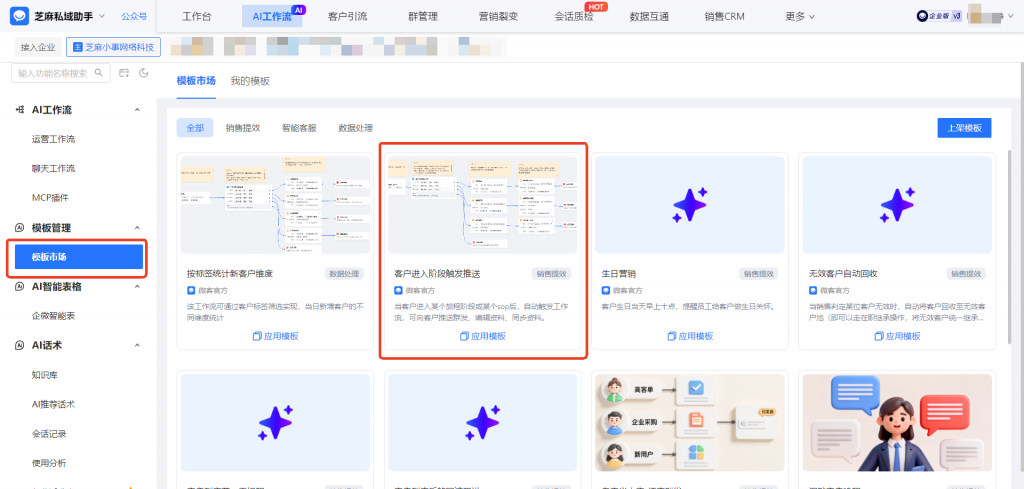1024x489 pixels.
Task: Click the AI工作流 section icon in sidebar
Action: [20, 110]
